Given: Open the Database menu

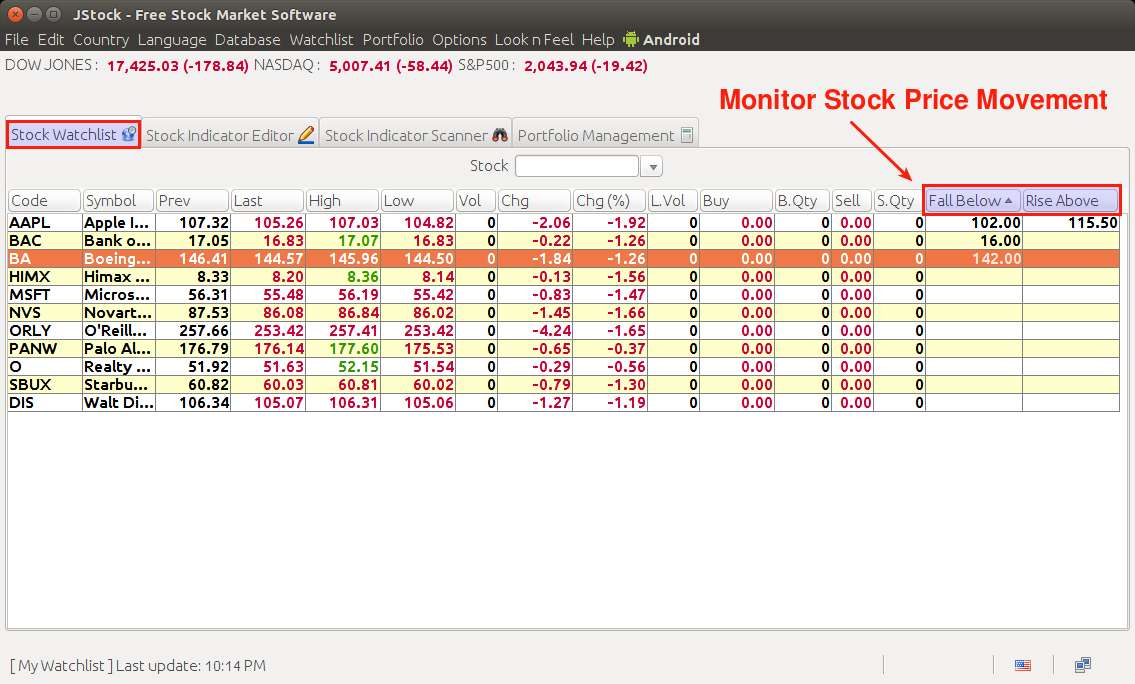Looking at the screenshot, I should 248,40.
